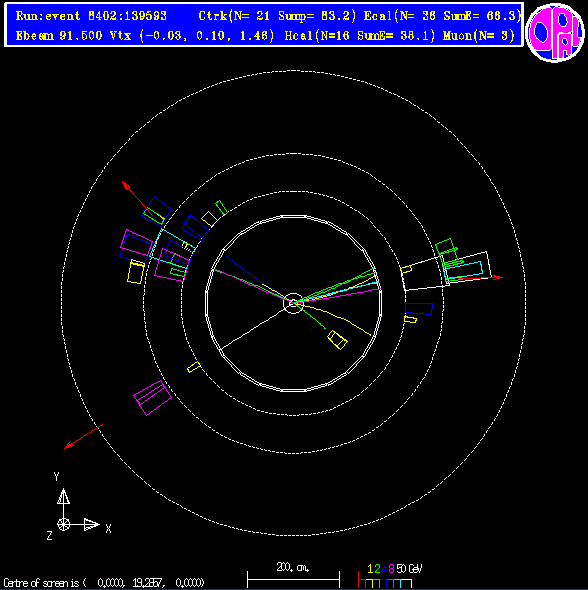Select the yellow block inside the tracker
Image resolution: width=588 pixels, height=590 pixels.
pyautogui.click(x=337, y=340)
